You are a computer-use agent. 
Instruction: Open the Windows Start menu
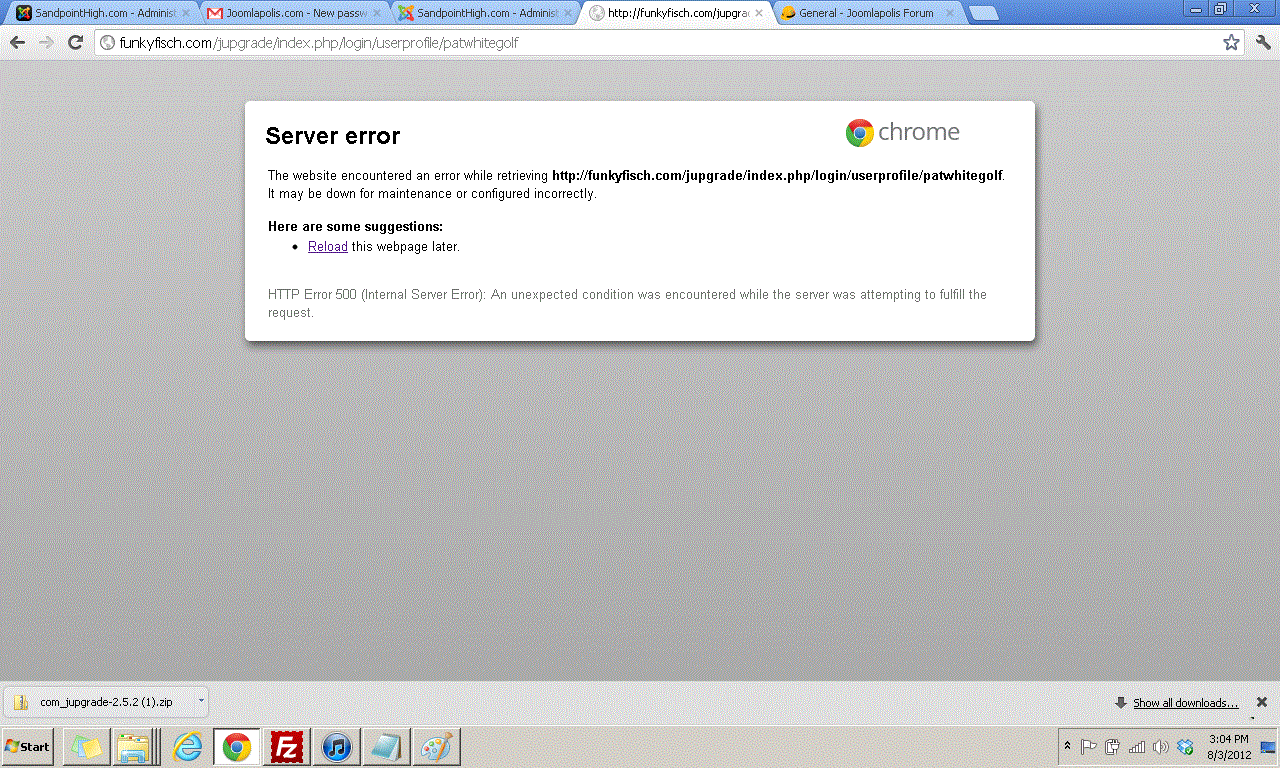pos(28,747)
